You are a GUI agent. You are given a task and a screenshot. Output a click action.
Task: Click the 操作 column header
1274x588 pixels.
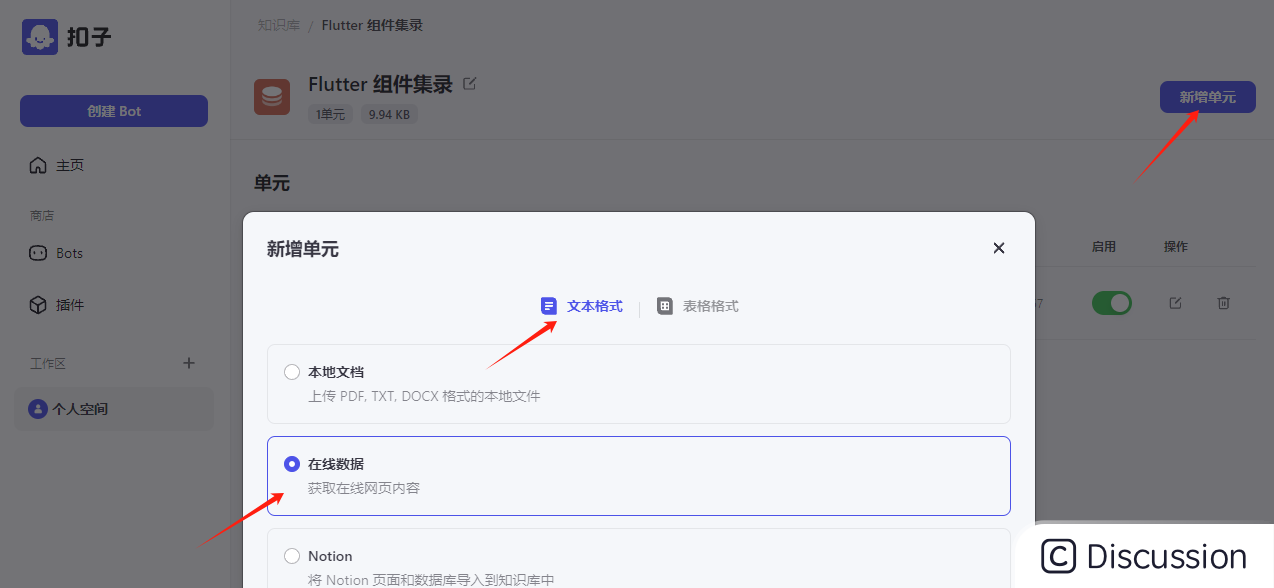(x=1176, y=246)
